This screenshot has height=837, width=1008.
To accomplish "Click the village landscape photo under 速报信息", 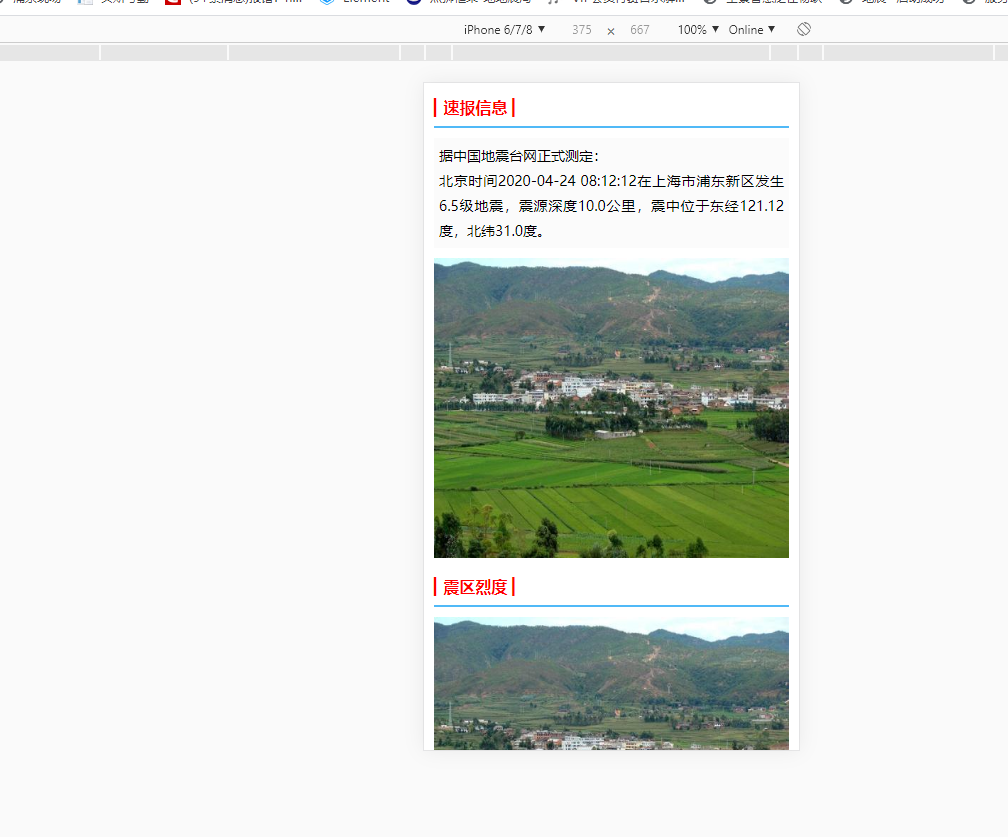I will point(611,408).
